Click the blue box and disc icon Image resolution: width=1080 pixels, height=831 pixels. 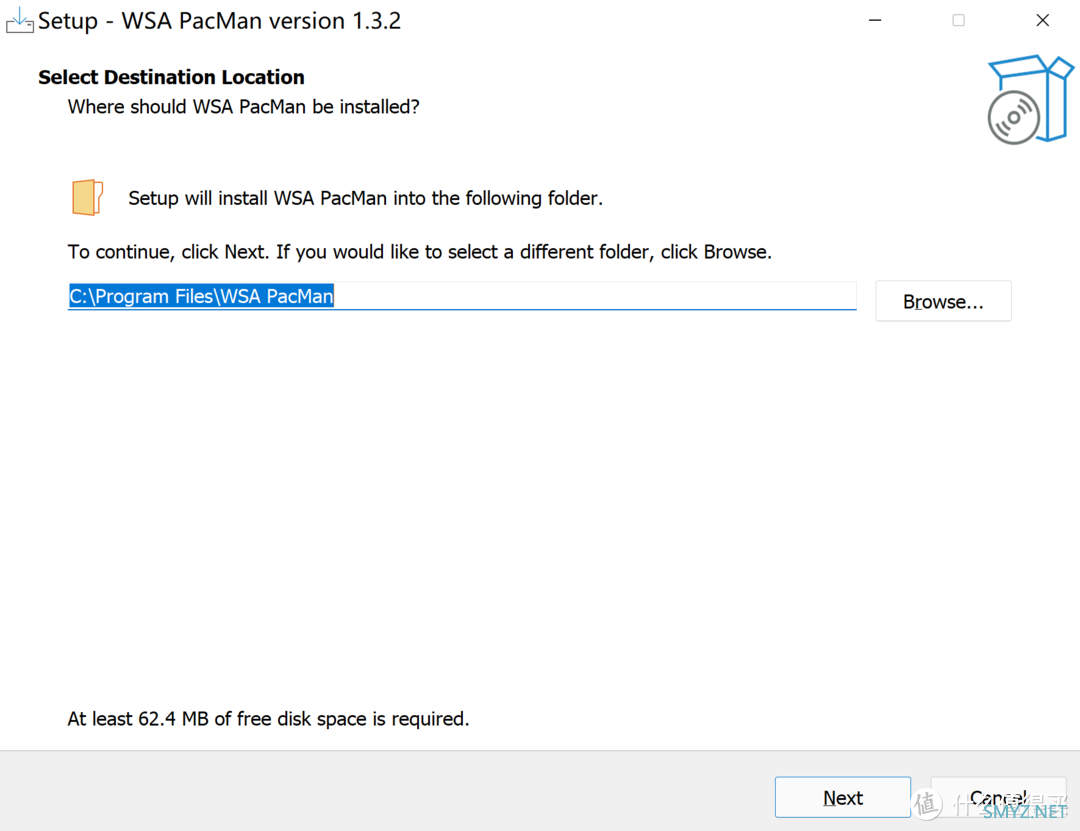(1029, 99)
